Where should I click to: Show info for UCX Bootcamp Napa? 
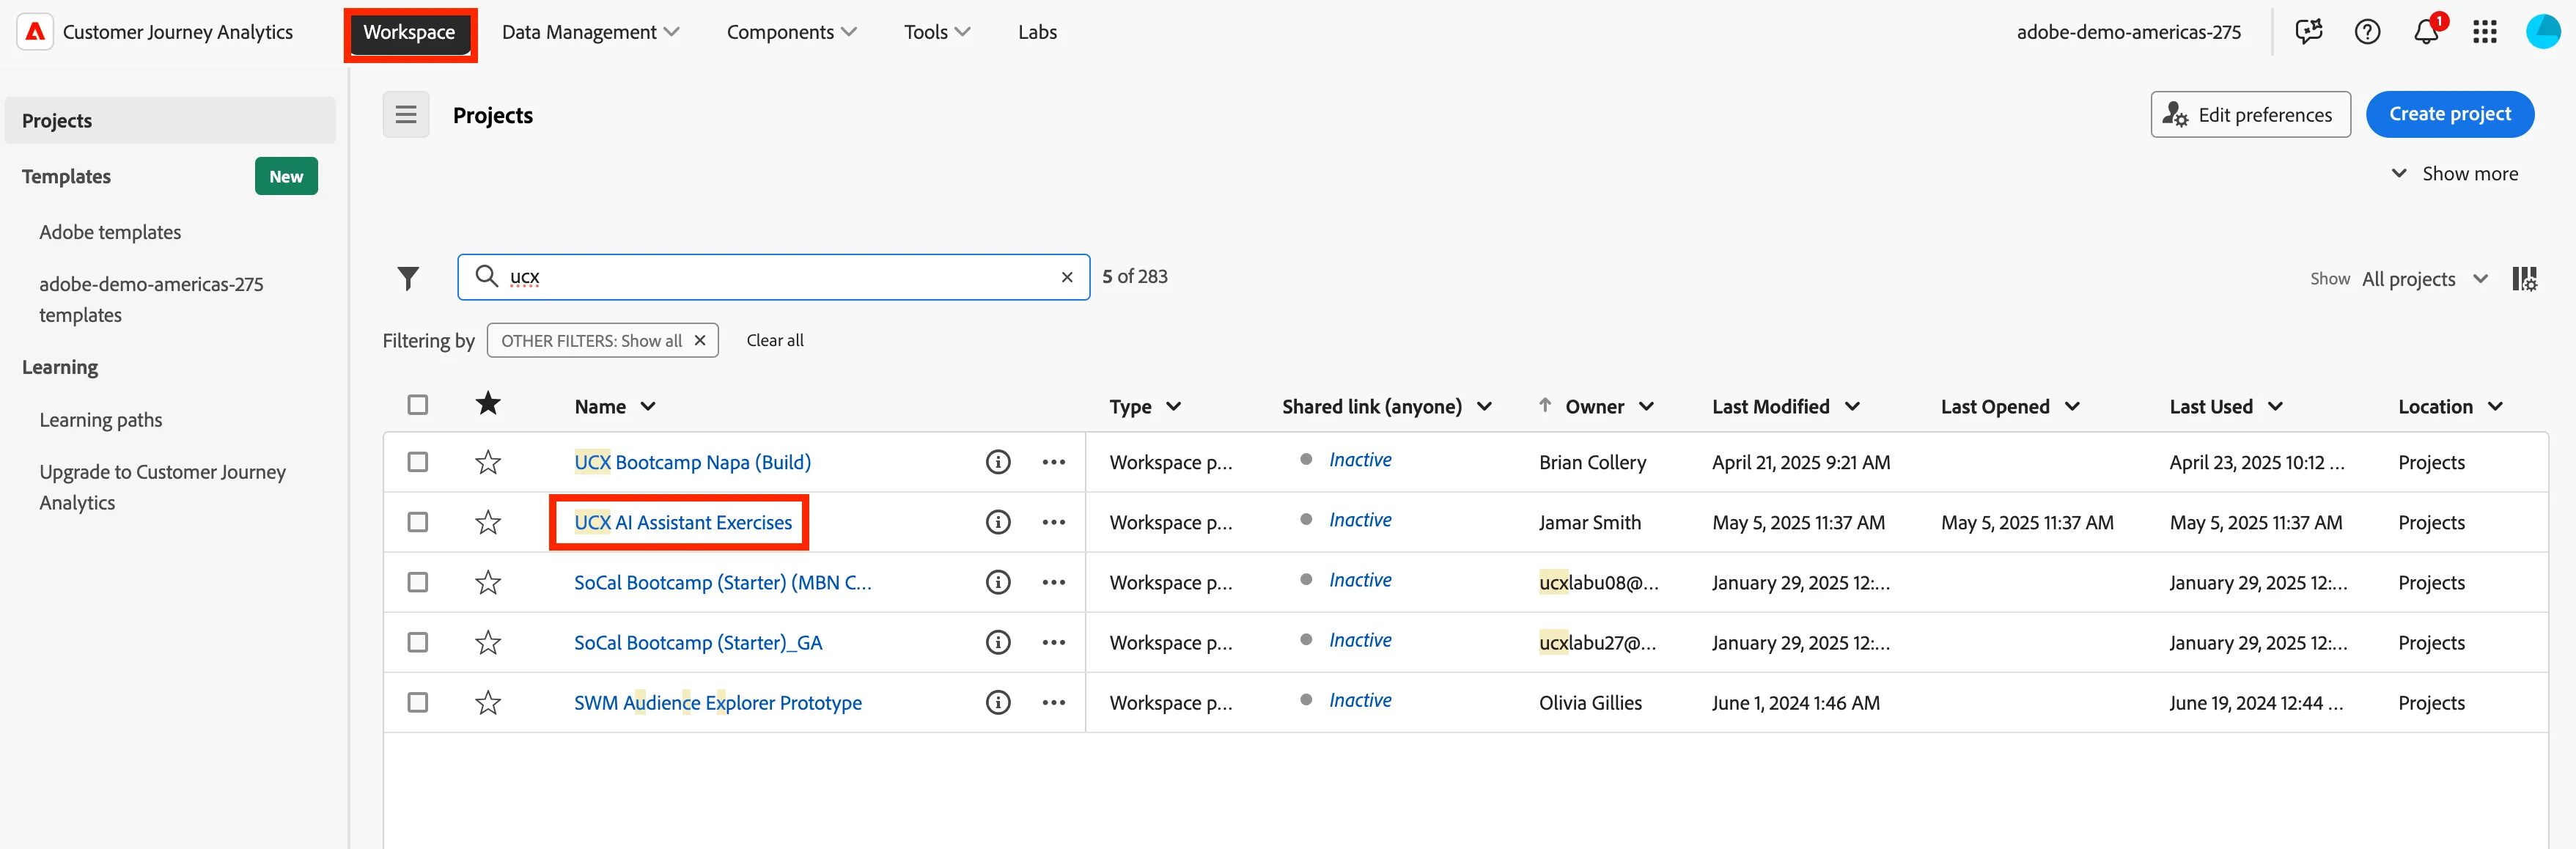[x=998, y=462]
